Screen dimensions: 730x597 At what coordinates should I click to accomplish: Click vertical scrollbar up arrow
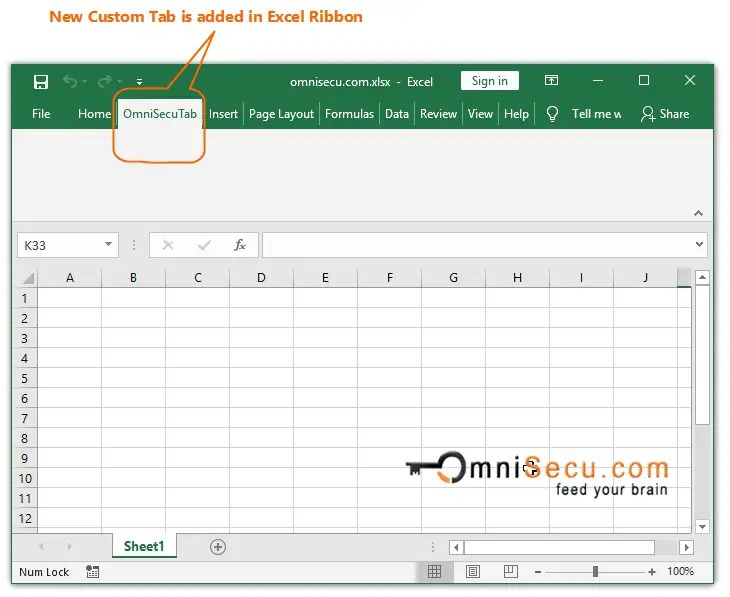(x=702, y=278)
